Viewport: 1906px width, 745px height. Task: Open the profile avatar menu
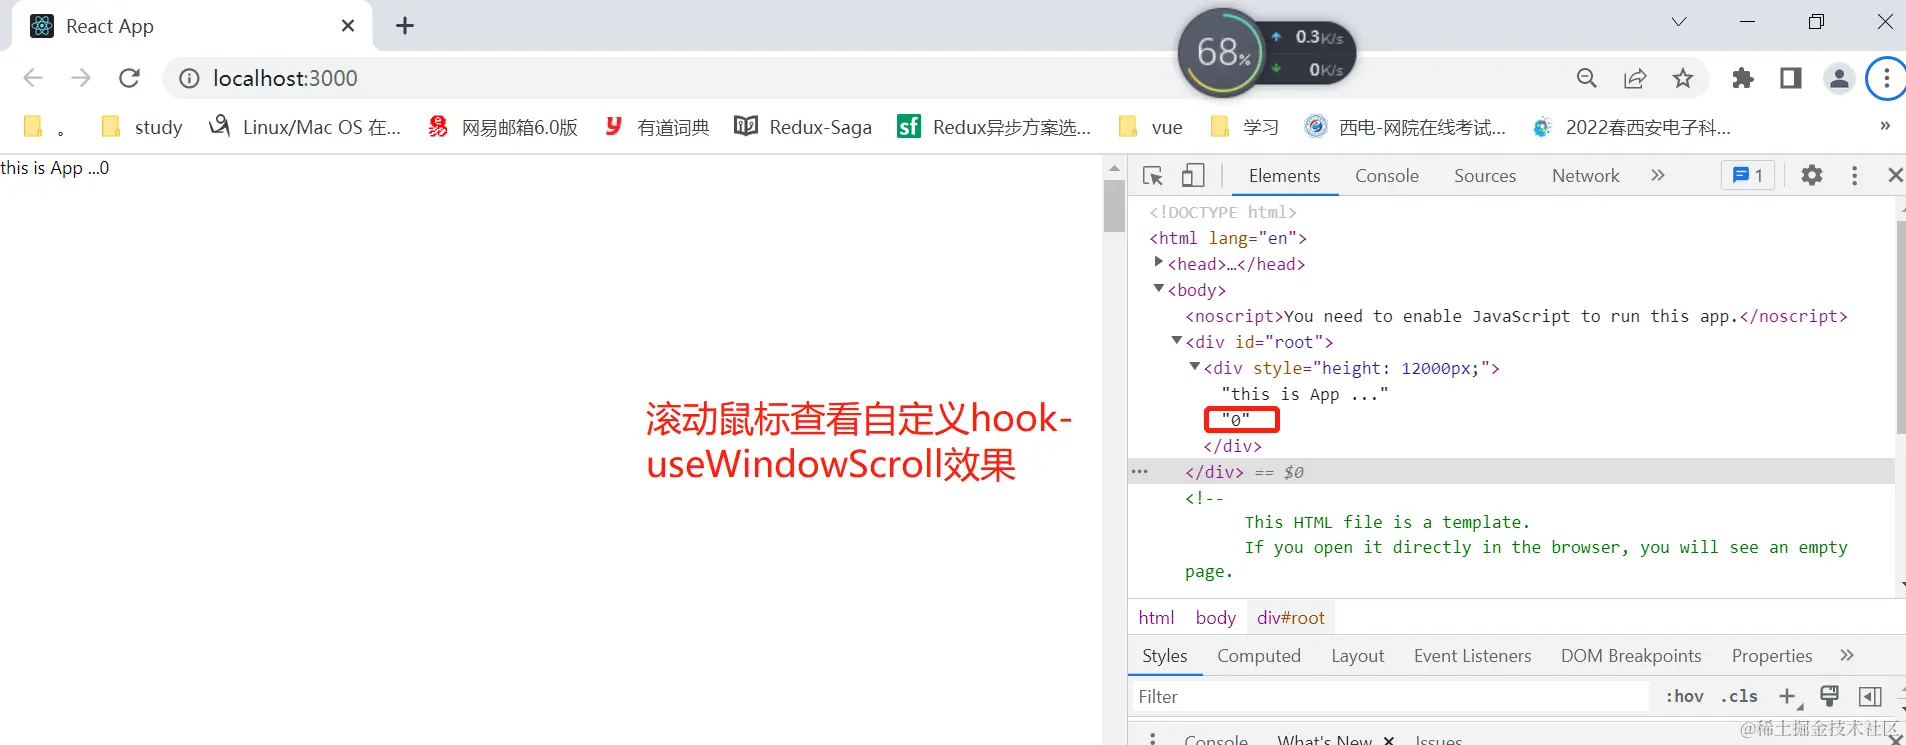[1838, 78]
